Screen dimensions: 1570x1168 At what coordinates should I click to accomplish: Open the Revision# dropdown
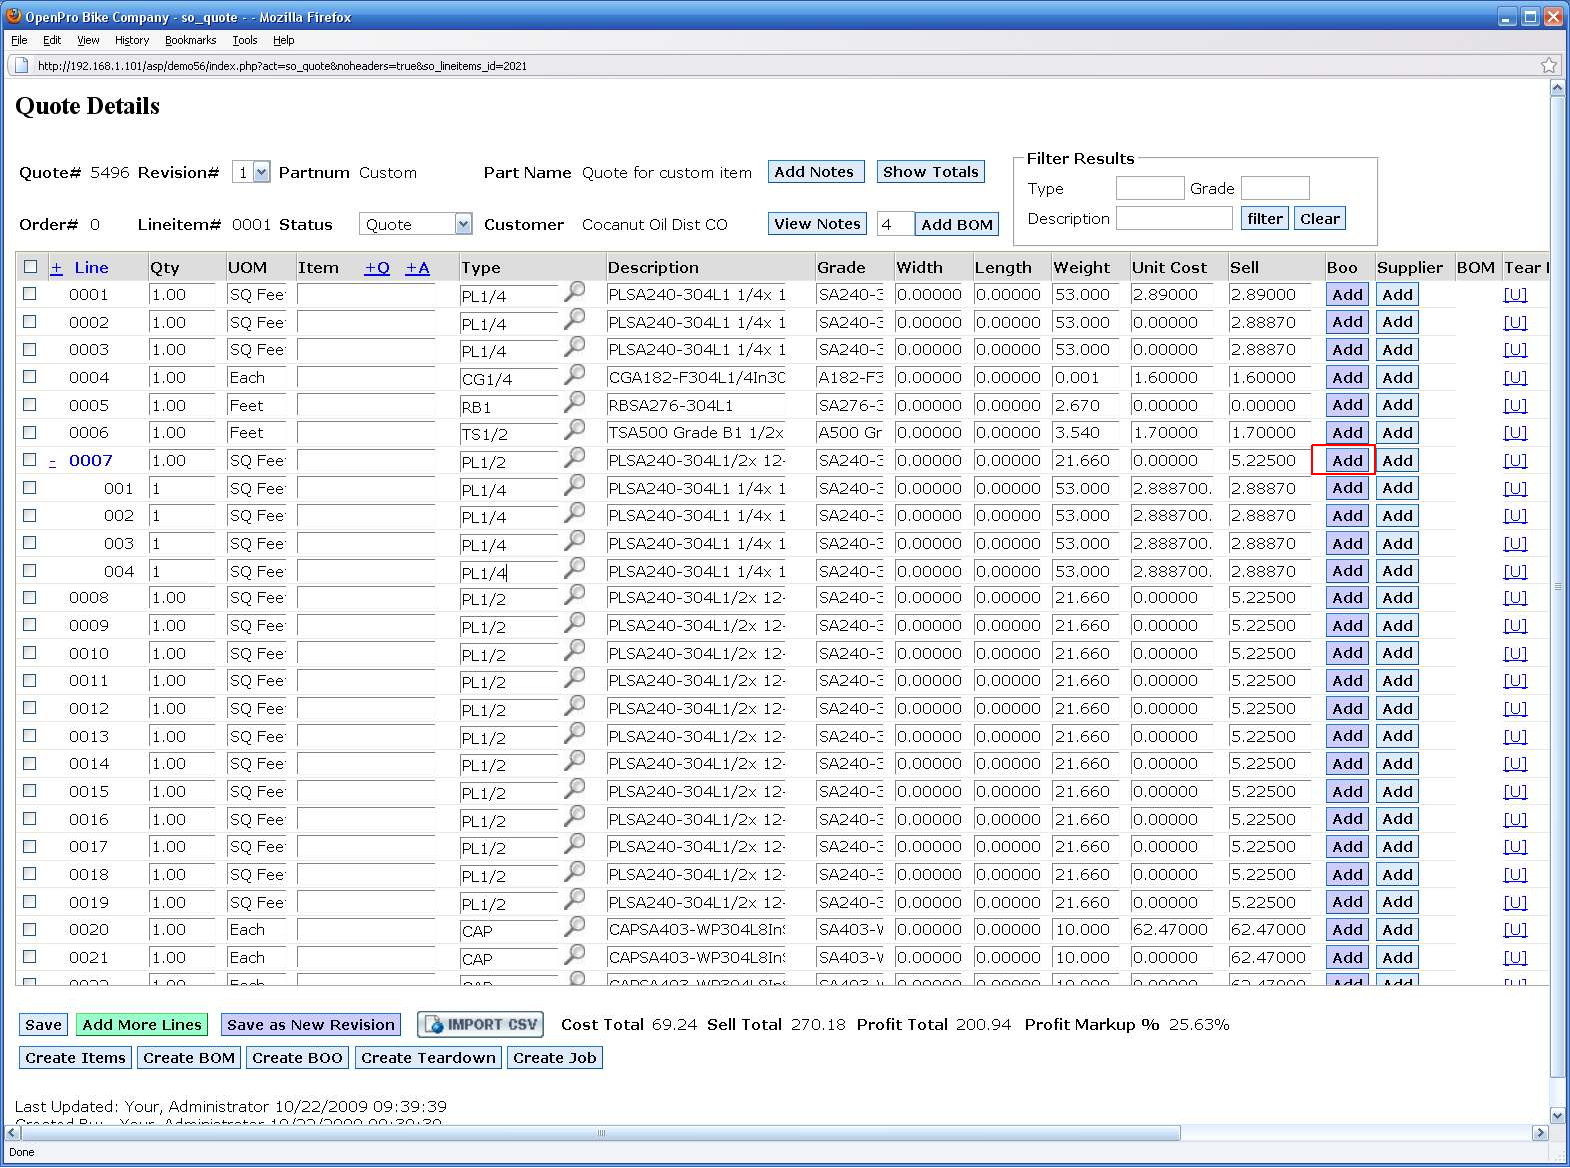click(x=251, y=172)
